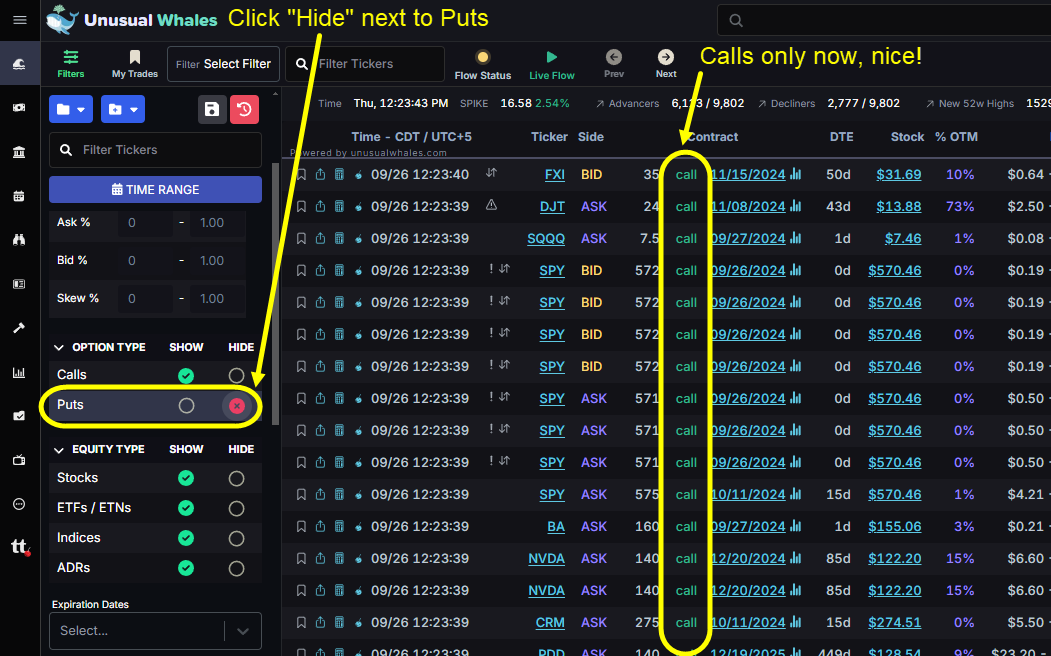The width and height of the screenshot is (1051, 656).
Task: Bookmark the FXI trade row
Action: [x=302, y=174]
